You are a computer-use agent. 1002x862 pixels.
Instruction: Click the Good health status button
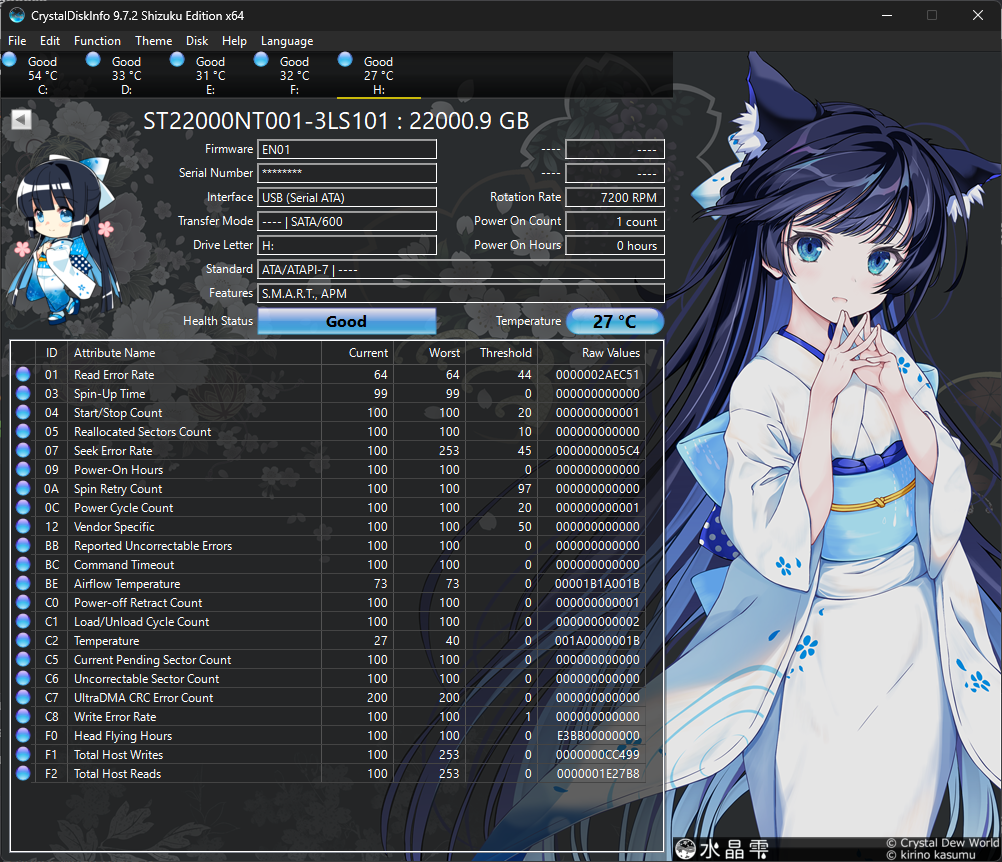pyautogui.click(x=346, y=322)
